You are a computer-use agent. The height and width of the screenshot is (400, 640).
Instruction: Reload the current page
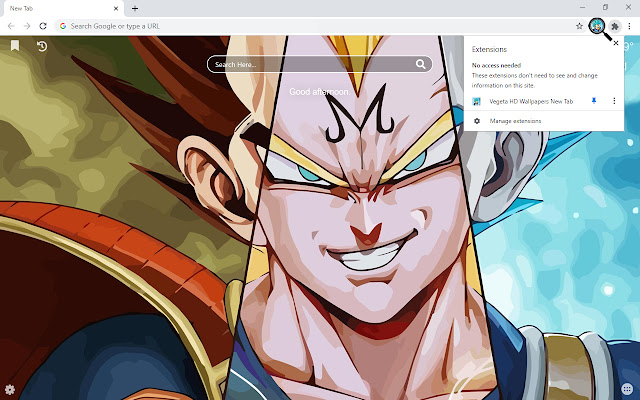(43, 26)
